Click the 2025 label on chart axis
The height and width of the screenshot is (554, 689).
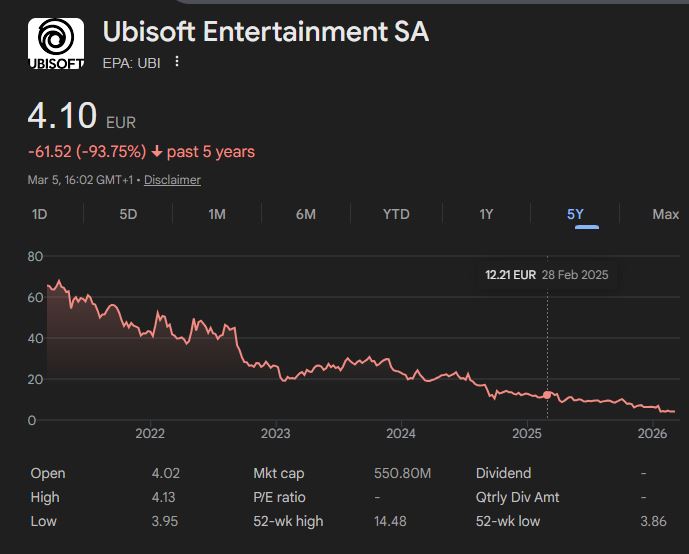[526, 434]
